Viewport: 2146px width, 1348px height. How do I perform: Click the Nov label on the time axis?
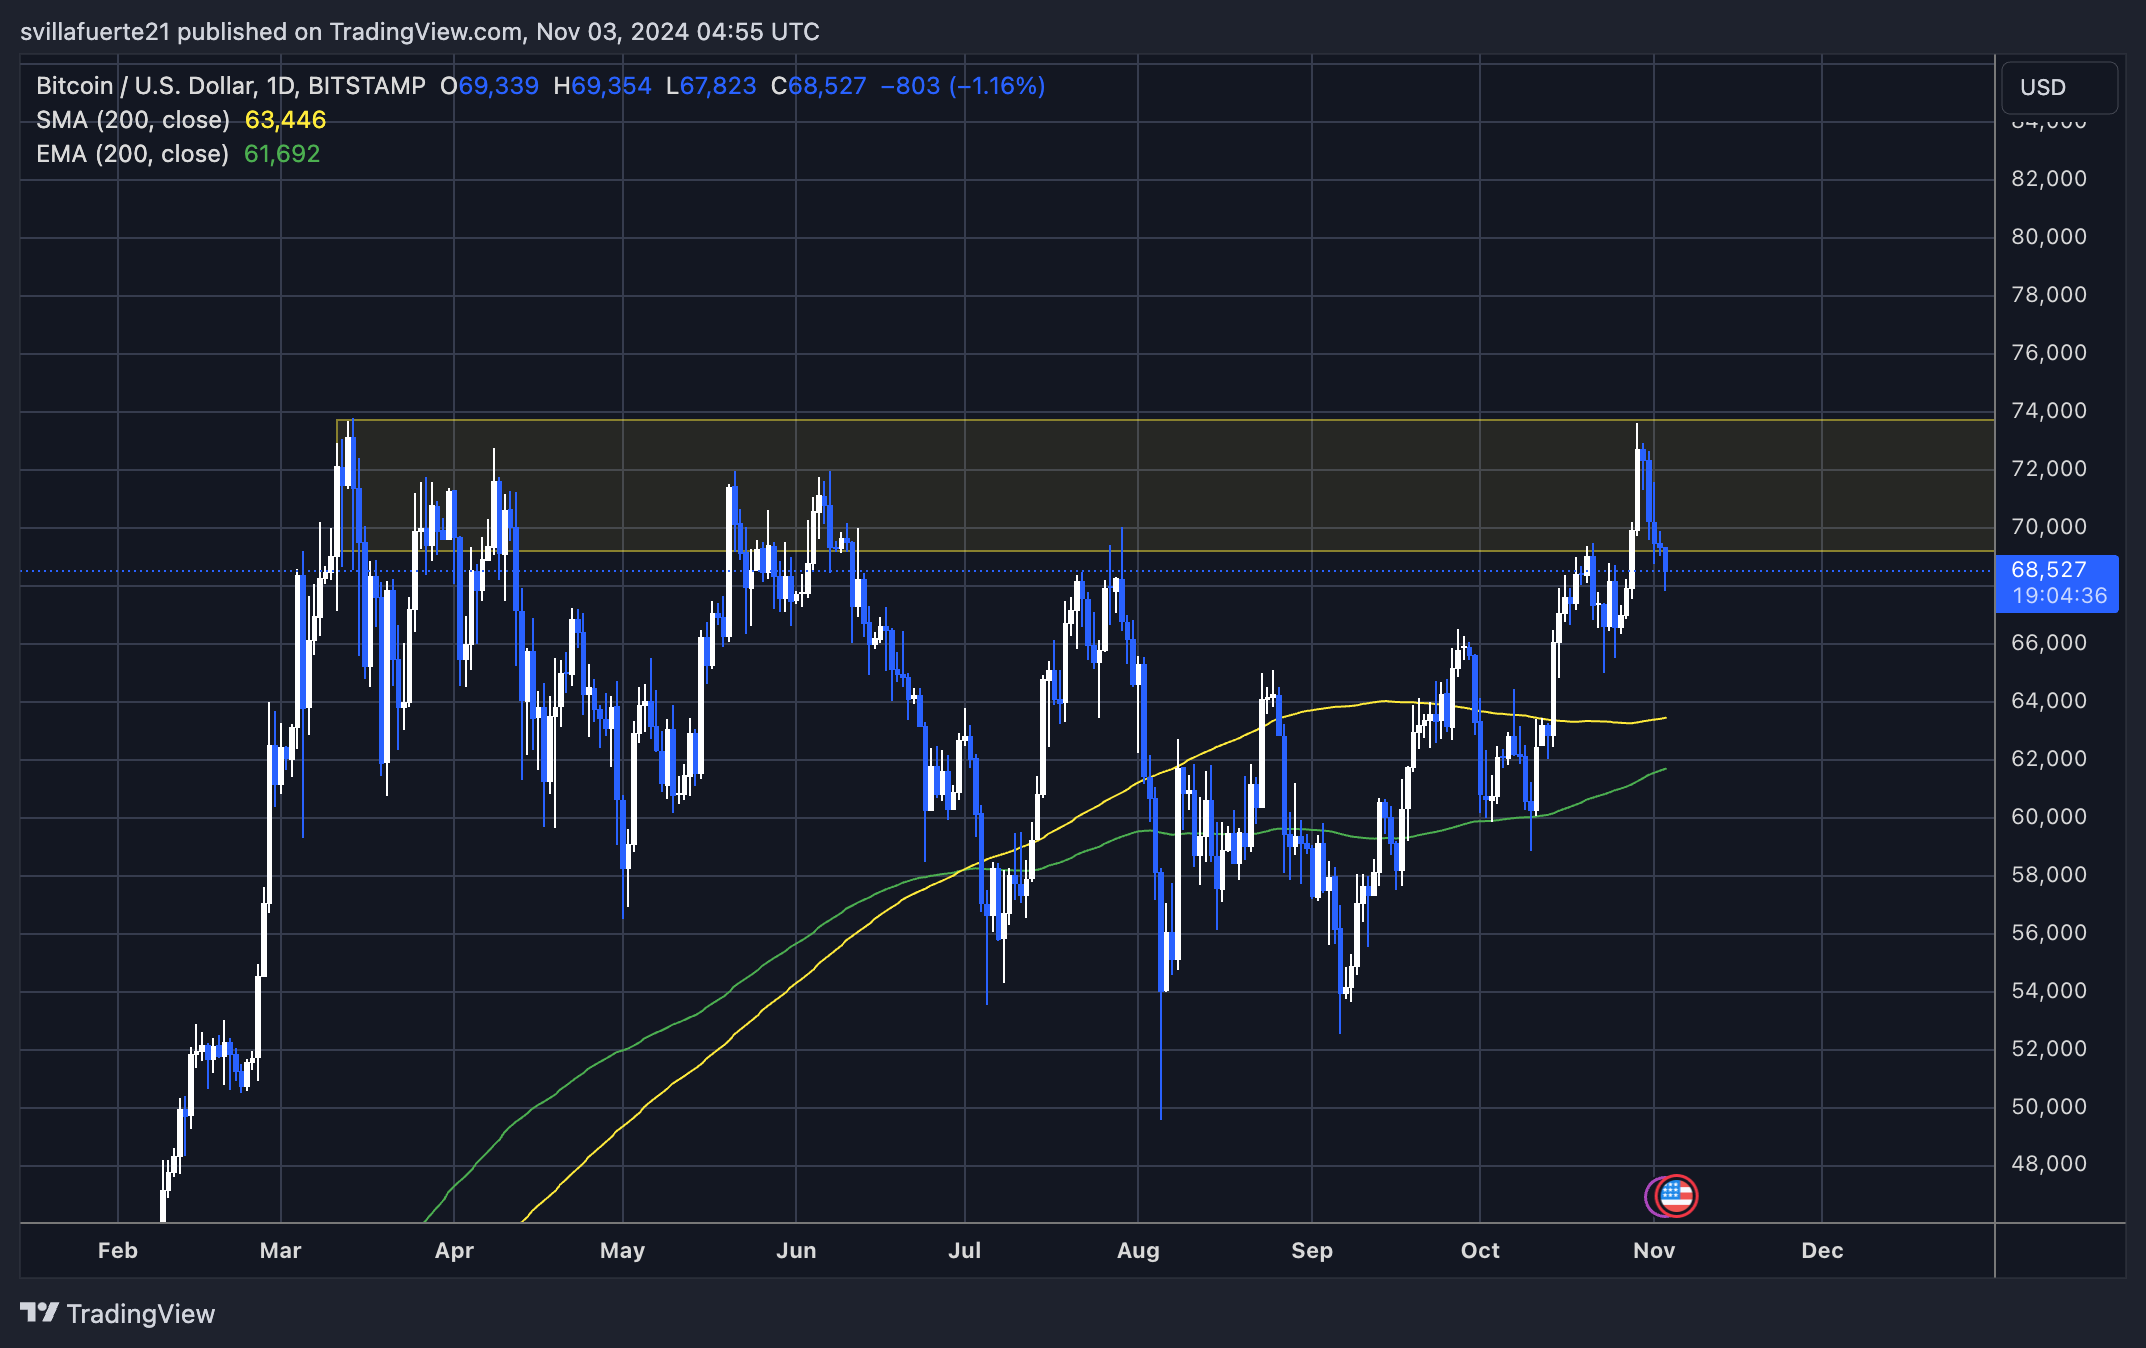(x=1654, y=1250)
